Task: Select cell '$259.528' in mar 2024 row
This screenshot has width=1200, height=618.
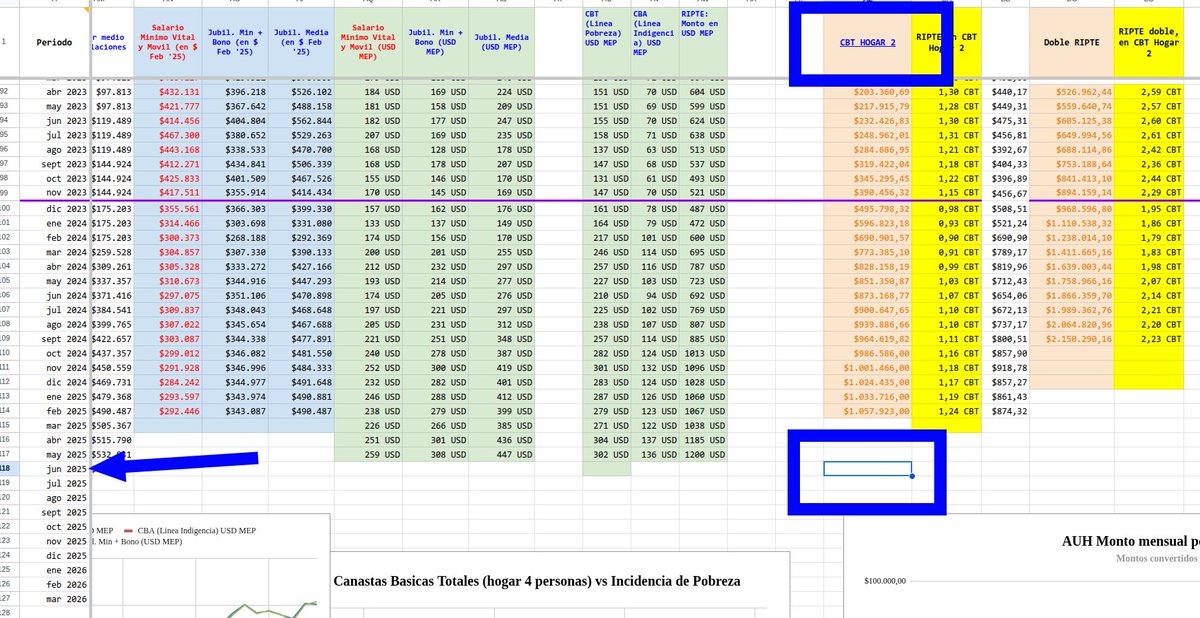Action: tap(112, 253)
